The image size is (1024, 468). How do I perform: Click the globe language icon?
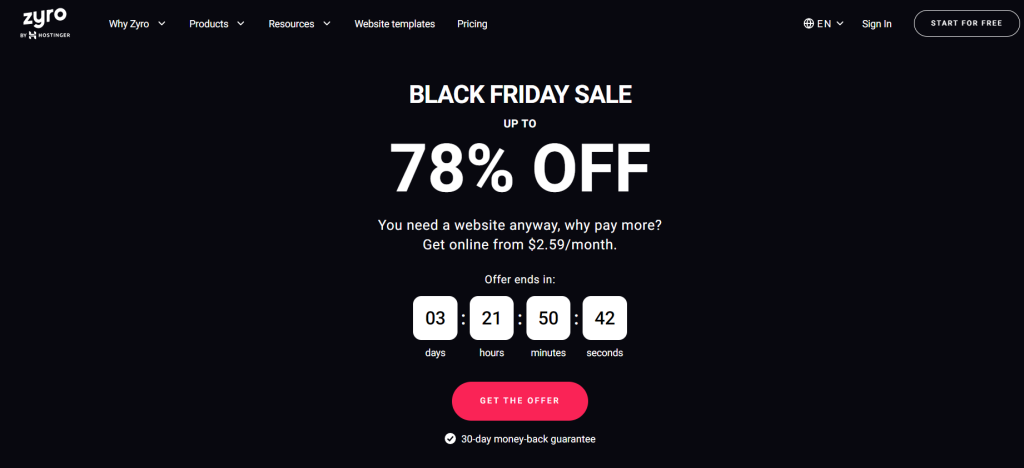click(808, 23)
